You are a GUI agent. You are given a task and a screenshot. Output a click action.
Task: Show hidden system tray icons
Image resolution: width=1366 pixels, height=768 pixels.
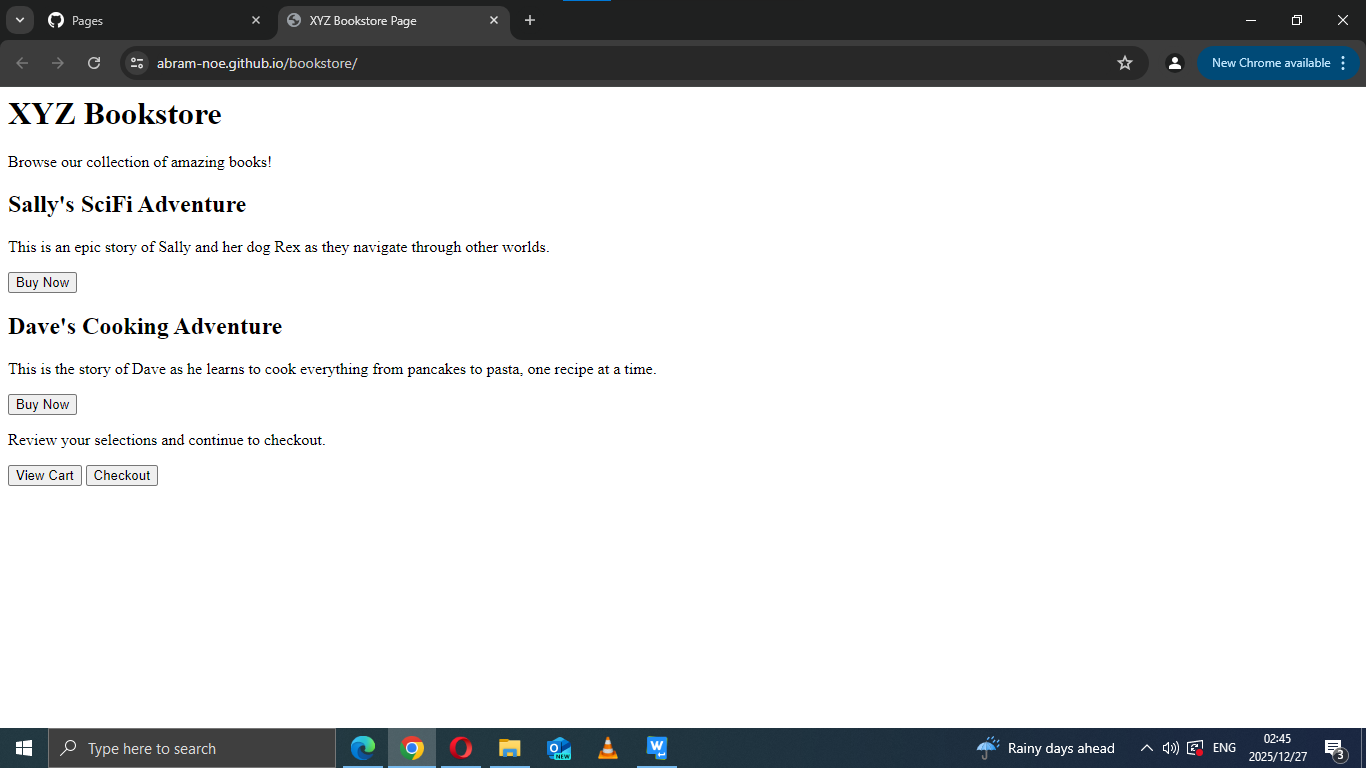click(1147, 748)
